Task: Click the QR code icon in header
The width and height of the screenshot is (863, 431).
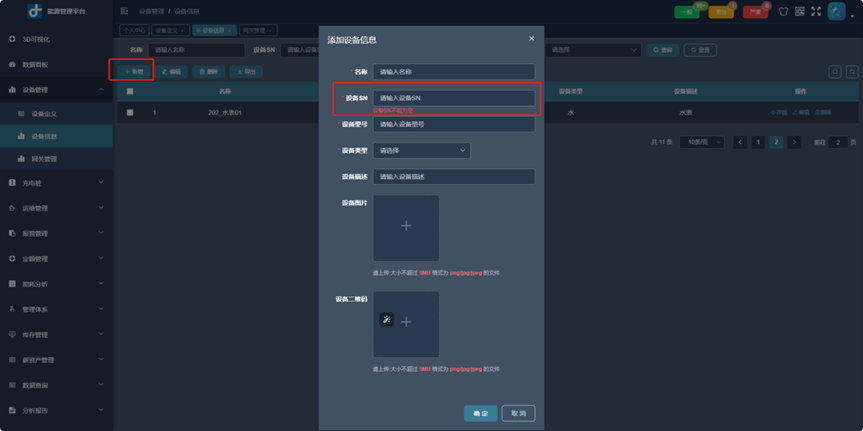Action: coord(800,11)
